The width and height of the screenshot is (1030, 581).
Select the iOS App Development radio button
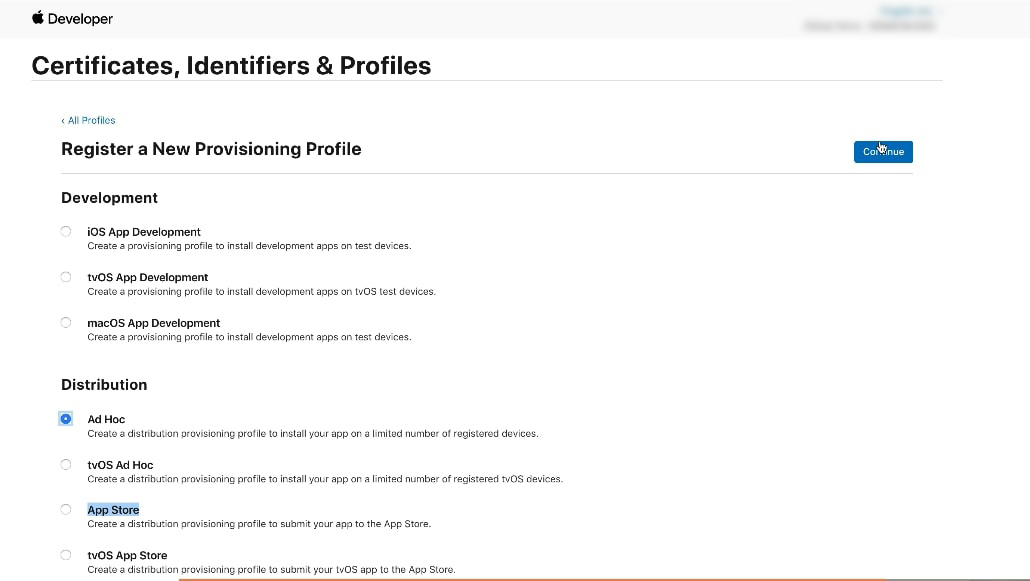(66, 232)
